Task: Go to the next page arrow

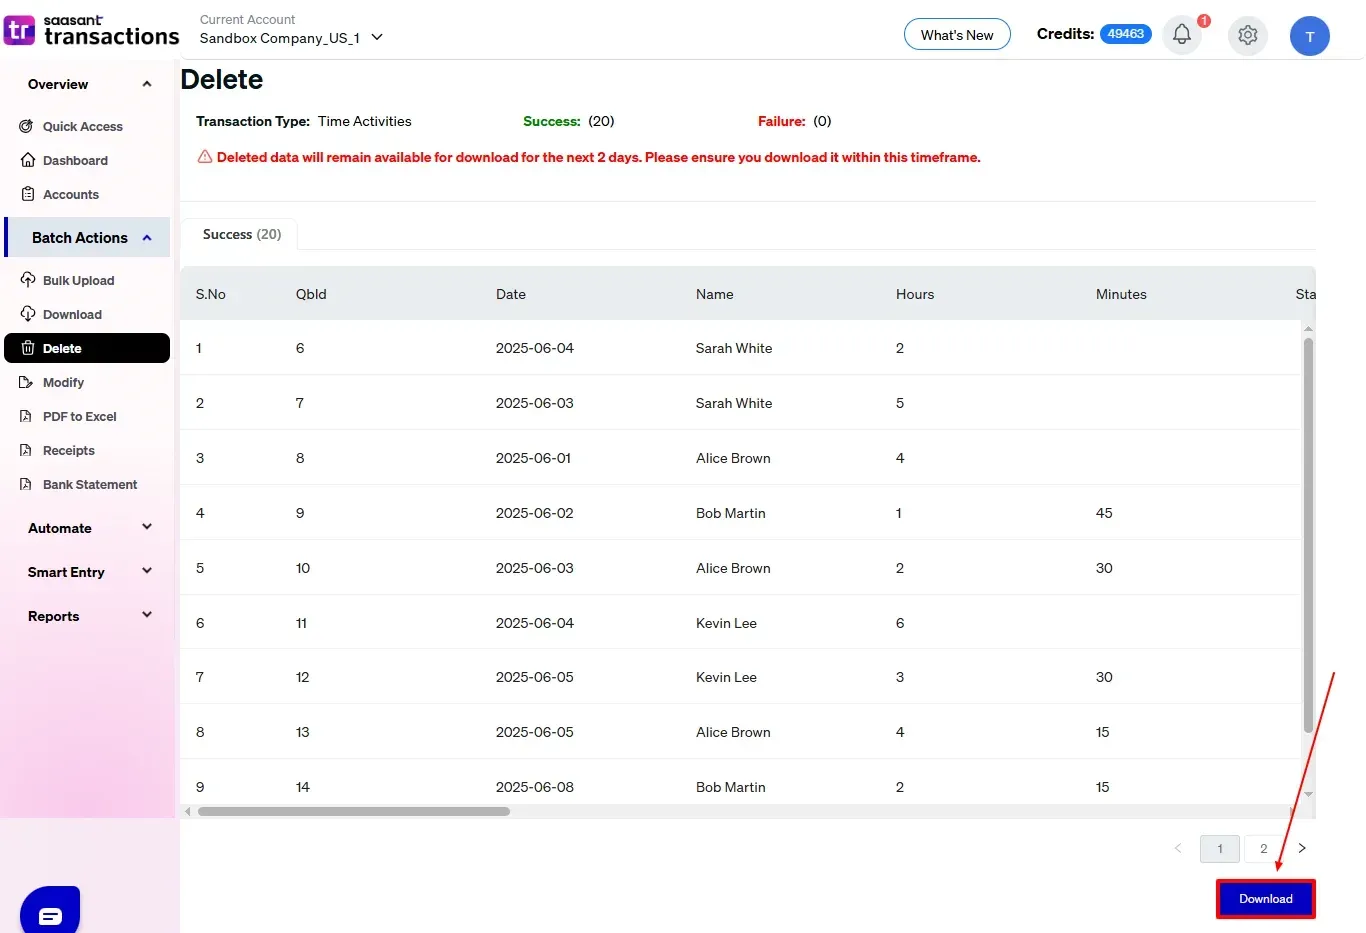Action: pyautogui.click(x=1302, y=848)
